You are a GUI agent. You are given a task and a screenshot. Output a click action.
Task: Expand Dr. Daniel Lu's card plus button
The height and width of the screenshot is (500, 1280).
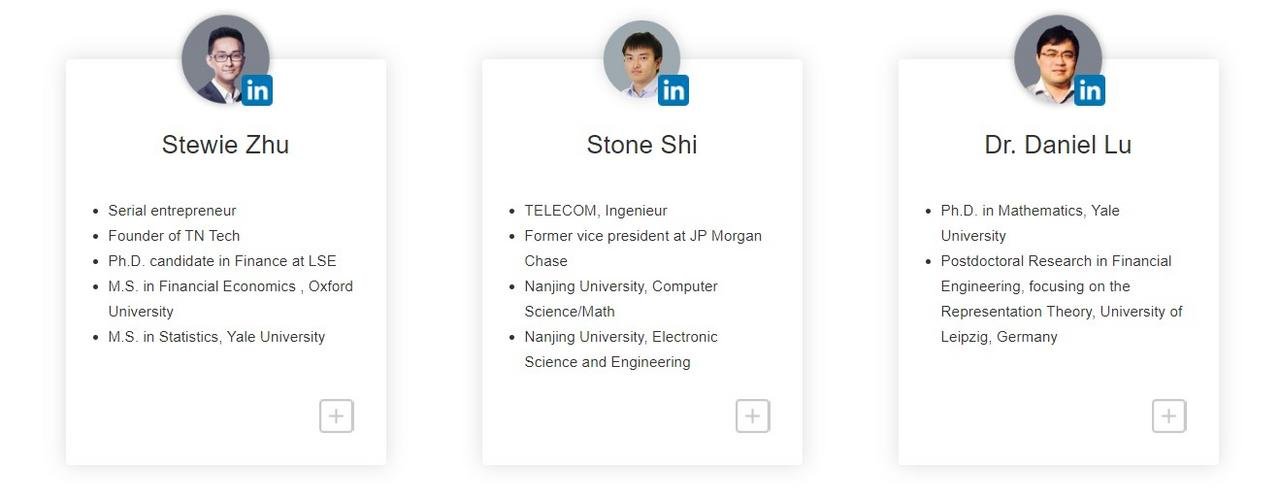pyautogui.click(x=1169, y=416)
